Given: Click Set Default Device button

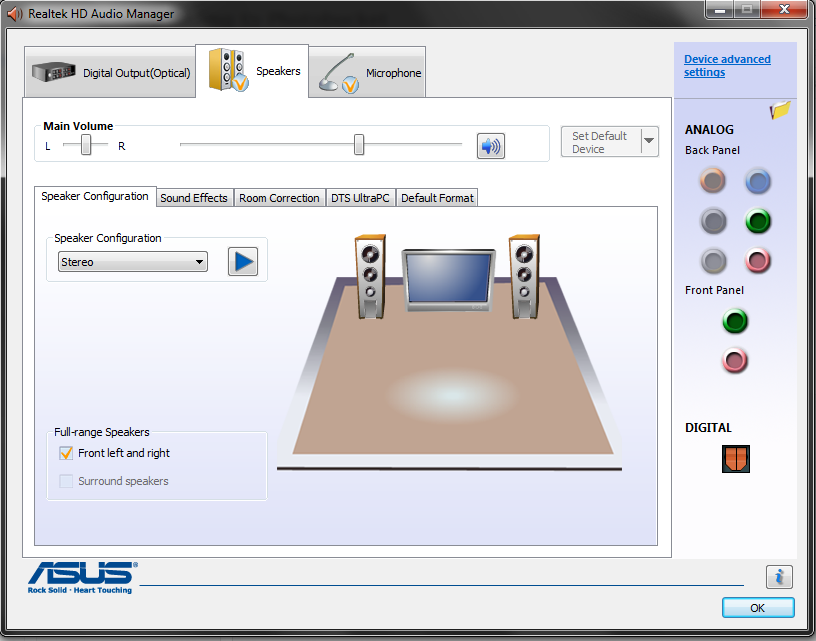Looking at the screenshot, I should coord(601,142).
